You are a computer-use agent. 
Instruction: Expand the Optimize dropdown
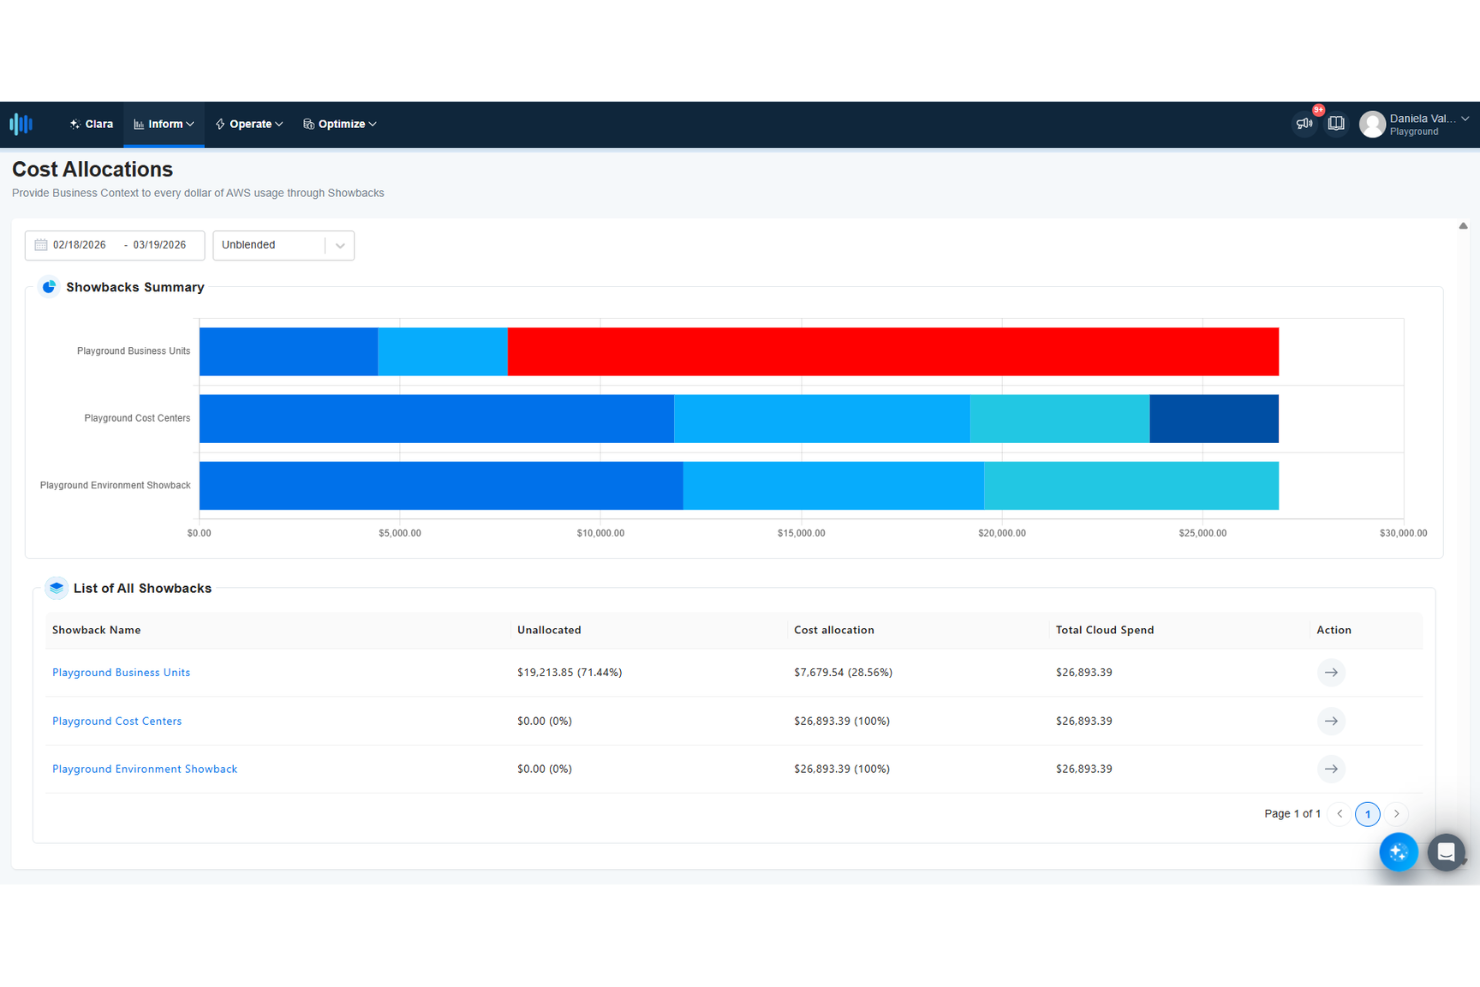coord(340,123)
